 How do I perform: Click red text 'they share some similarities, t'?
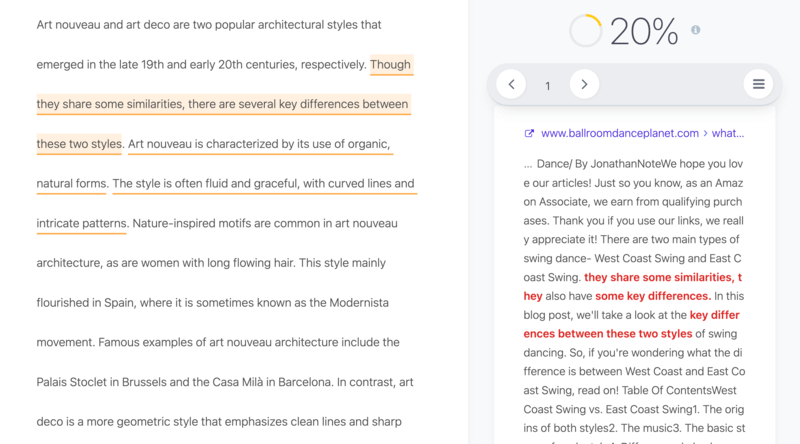pos(663,278)
